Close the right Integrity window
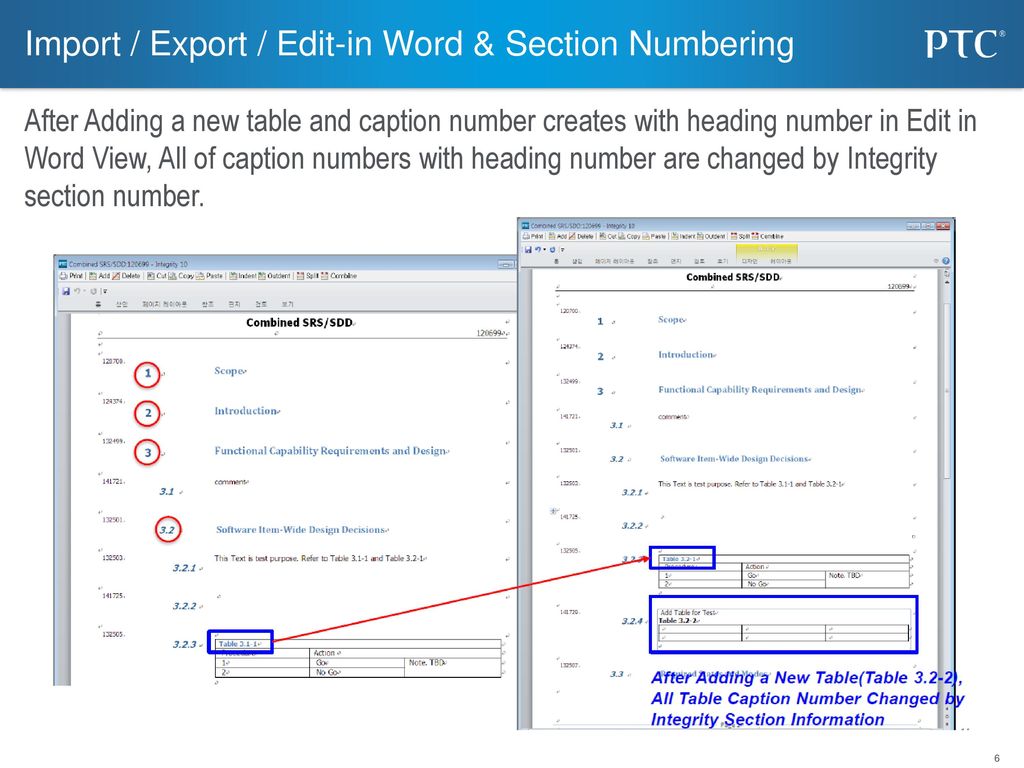This screenshot has width=1024, height=768. (942, 226)
